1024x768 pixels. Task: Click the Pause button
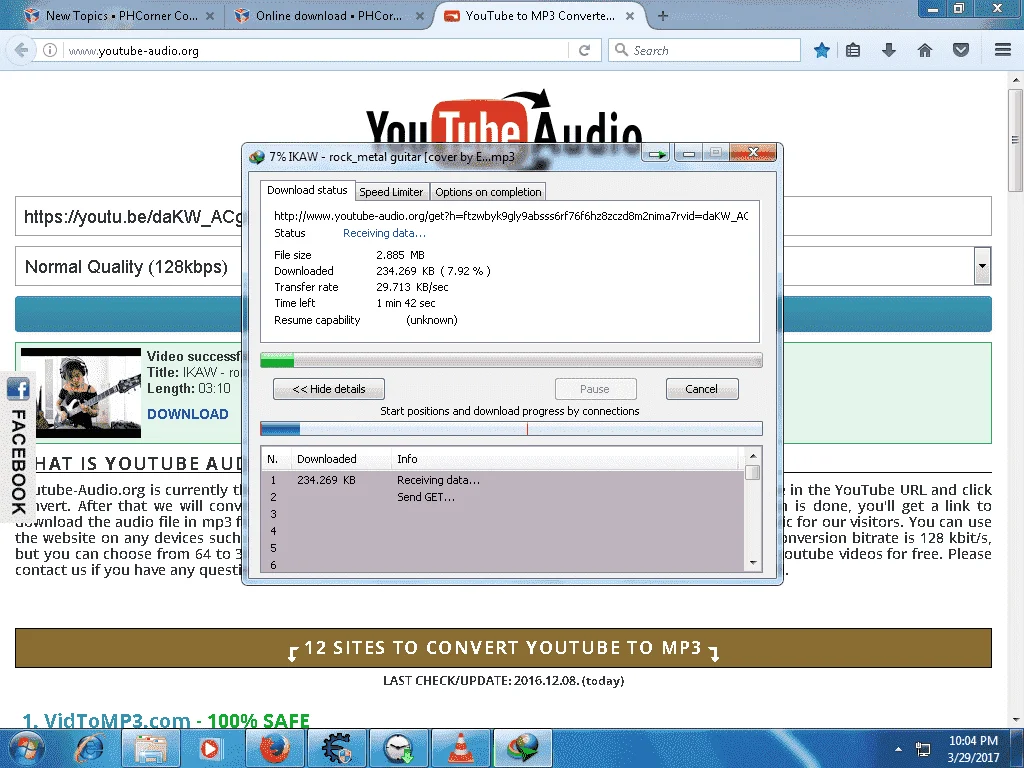[595, 389]
